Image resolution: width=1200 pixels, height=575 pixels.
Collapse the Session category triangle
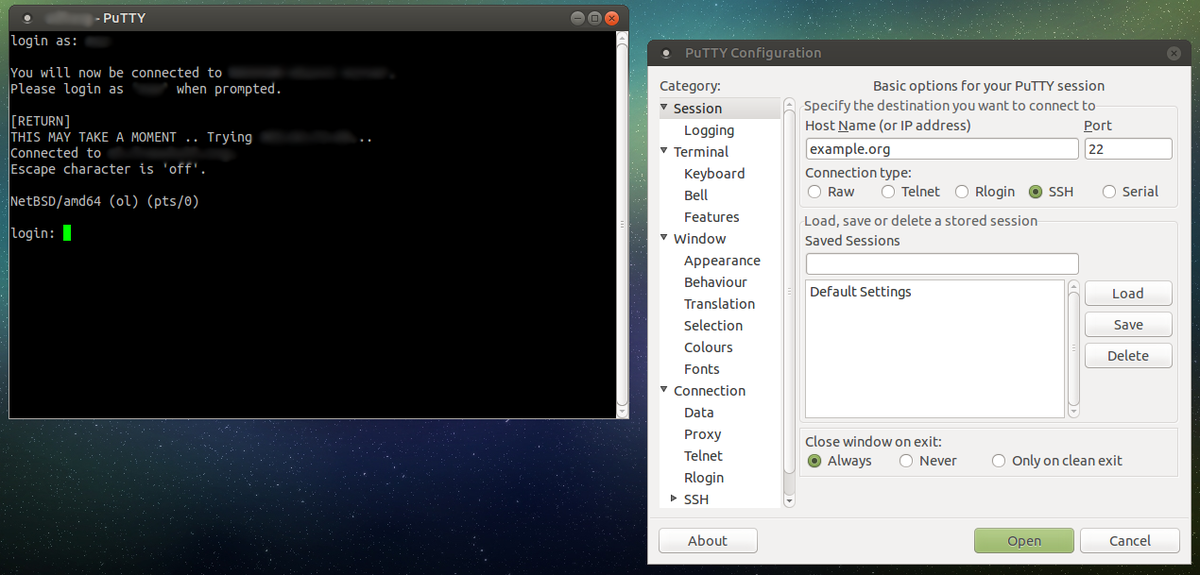pyautogui.click(x=664, y=108)
